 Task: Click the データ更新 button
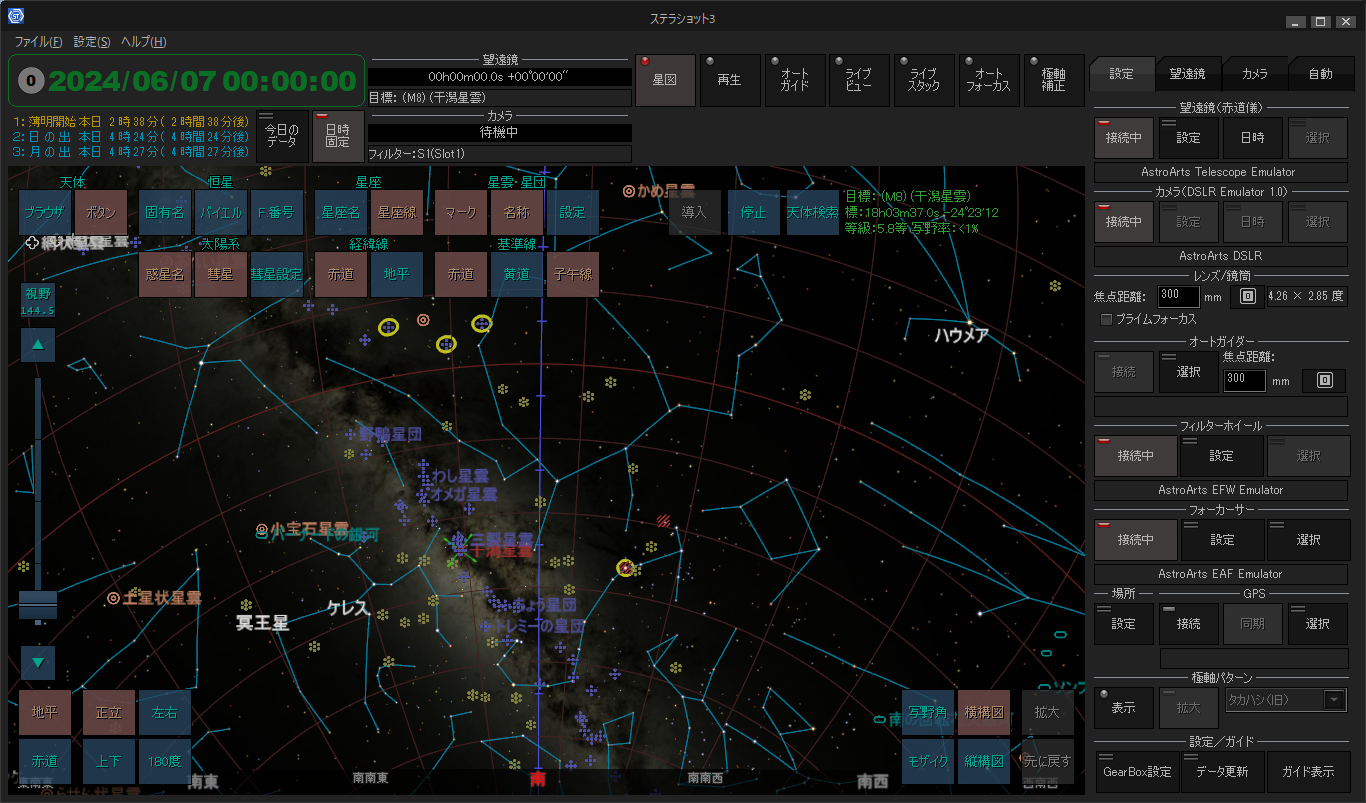coord(1222,772)
